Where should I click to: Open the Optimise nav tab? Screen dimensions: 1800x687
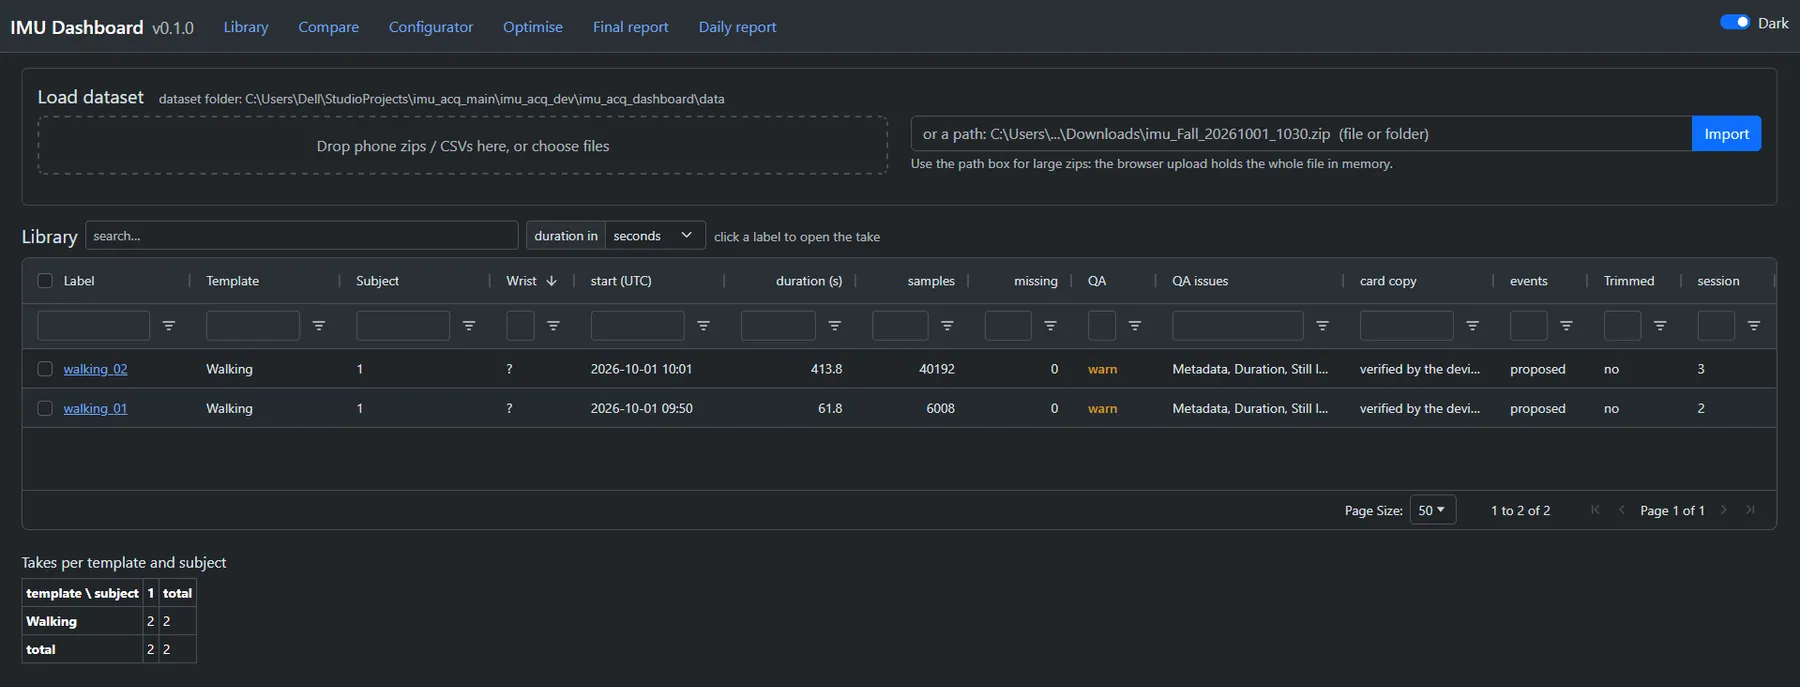point(533,27)
